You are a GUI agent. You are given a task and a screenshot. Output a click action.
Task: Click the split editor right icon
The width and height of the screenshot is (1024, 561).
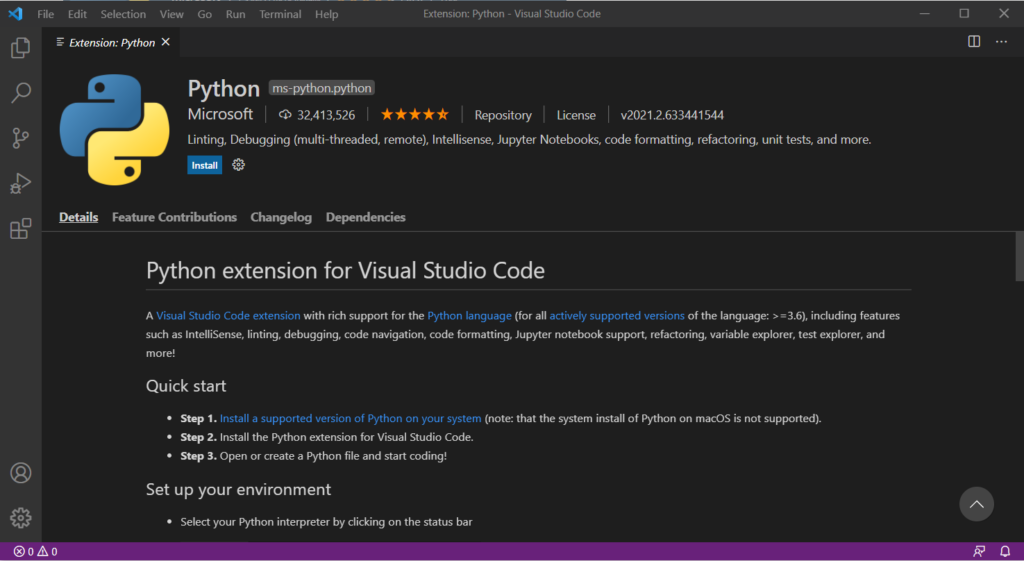click(974, 42)
